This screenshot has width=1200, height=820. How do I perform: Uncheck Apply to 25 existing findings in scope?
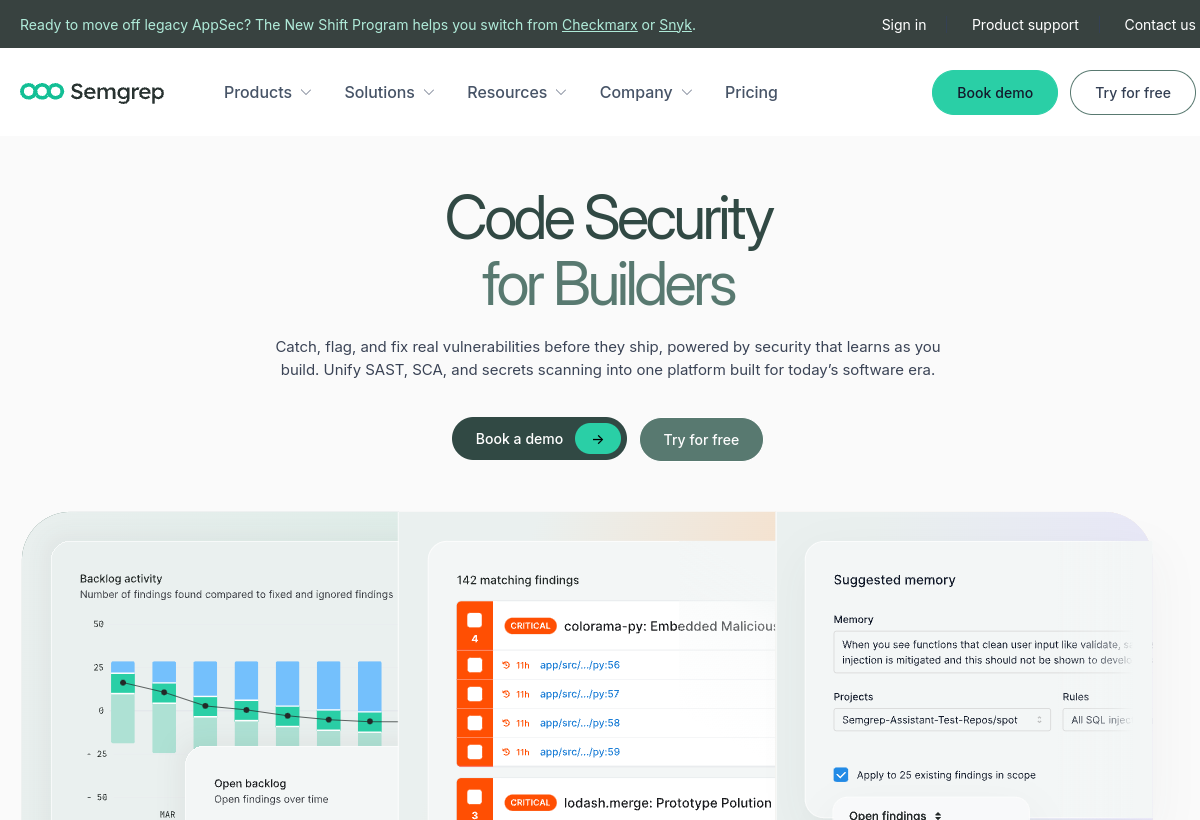click(x=841, y=775)
